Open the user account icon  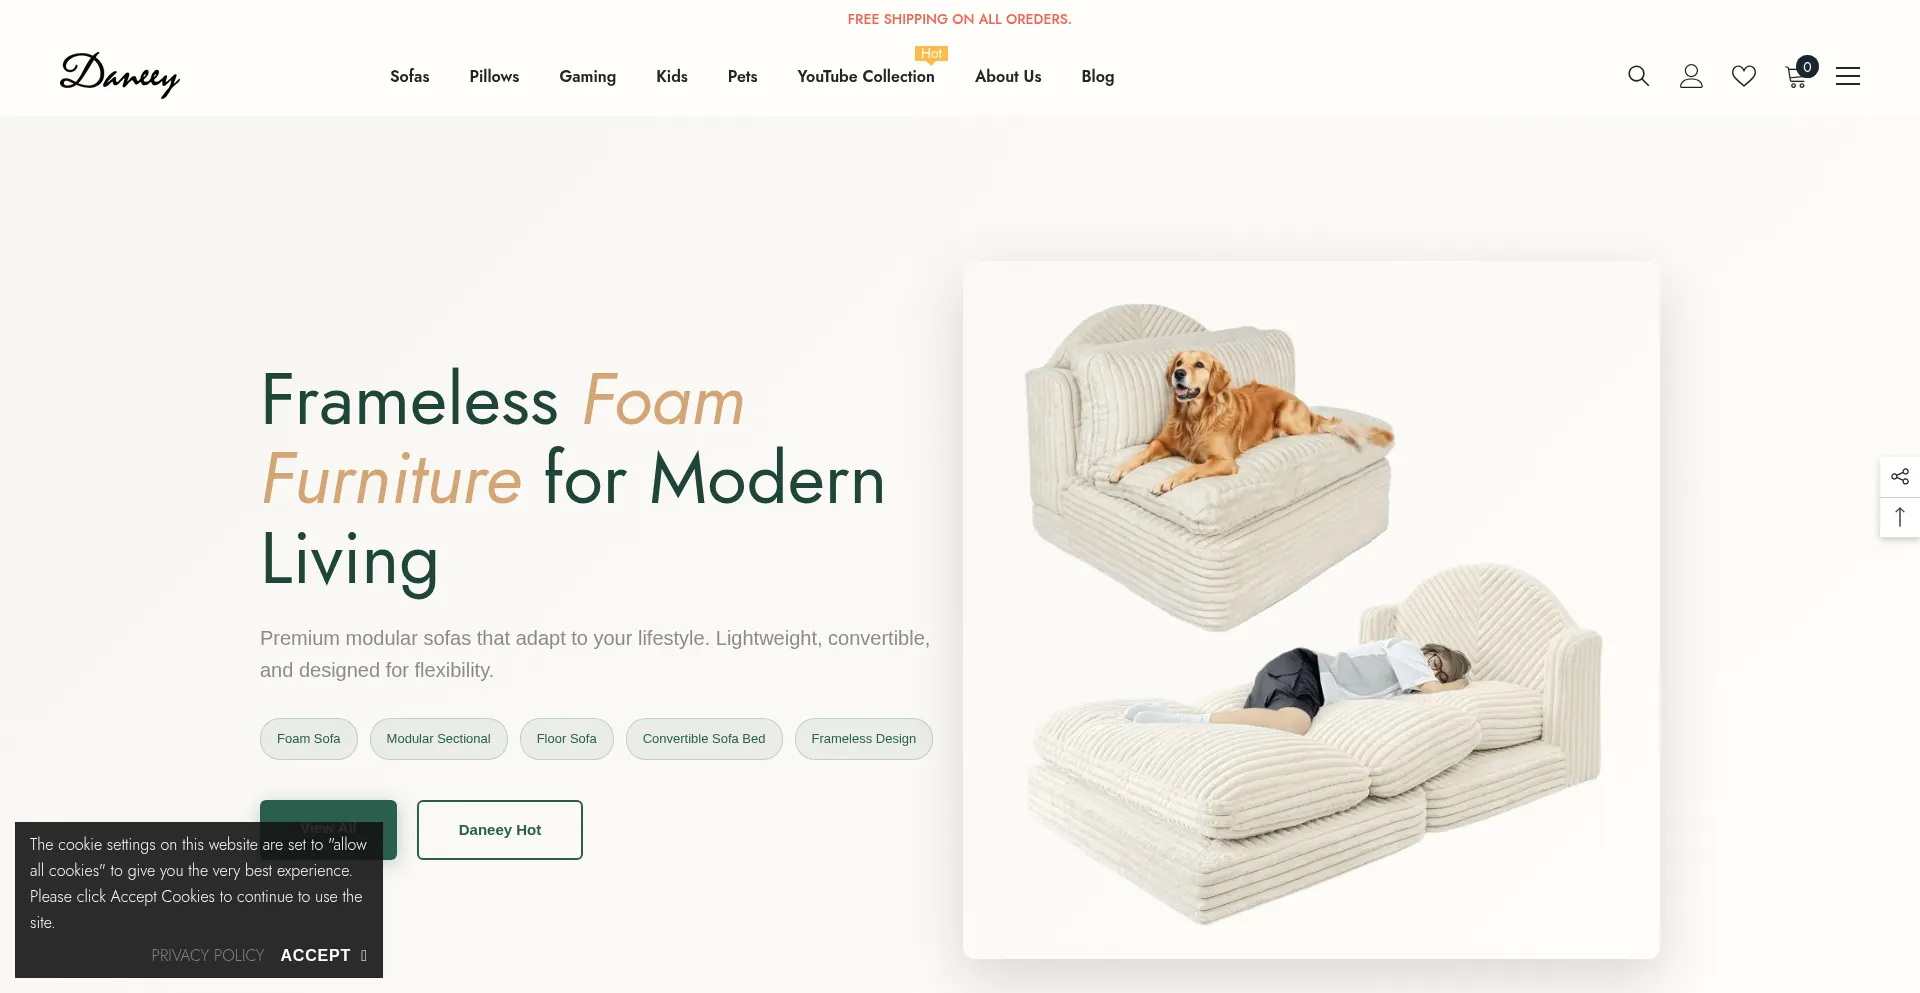click(1691, 76)
